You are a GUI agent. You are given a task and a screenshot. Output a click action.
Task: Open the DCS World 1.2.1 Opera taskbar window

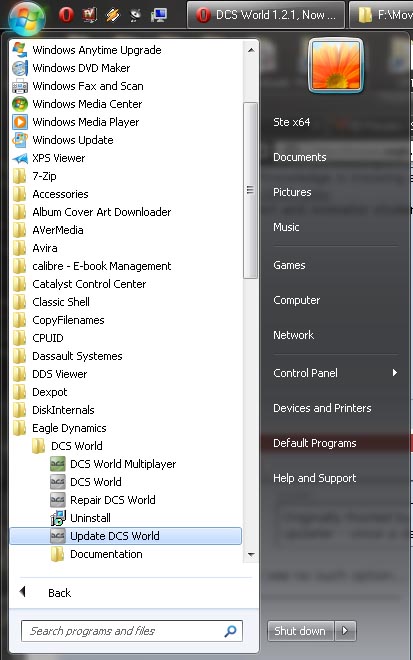tap(266, 15)
